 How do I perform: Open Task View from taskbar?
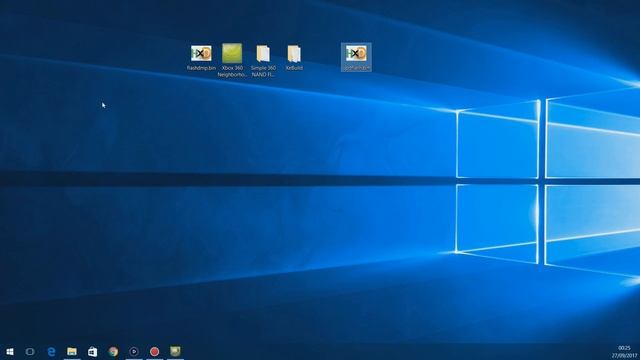[x=30, y=351]
